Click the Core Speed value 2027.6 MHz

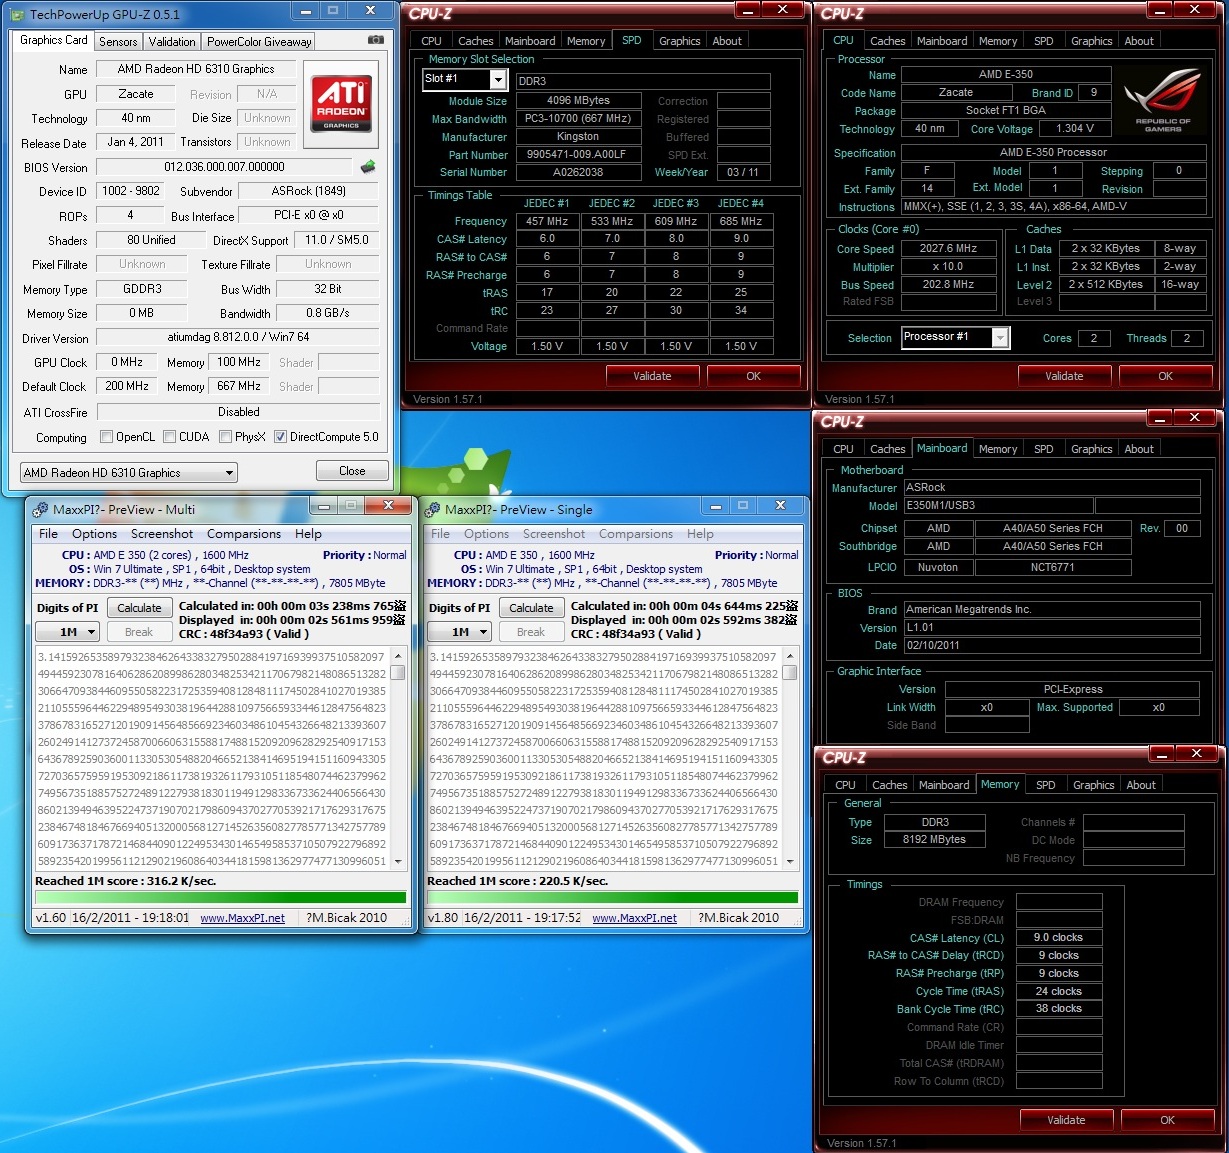click(x=949, y=249)
